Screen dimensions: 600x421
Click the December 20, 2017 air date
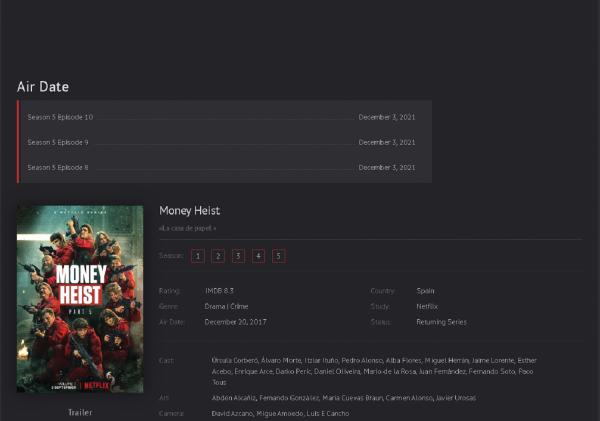pyautogui.click(x=235, y=322)
